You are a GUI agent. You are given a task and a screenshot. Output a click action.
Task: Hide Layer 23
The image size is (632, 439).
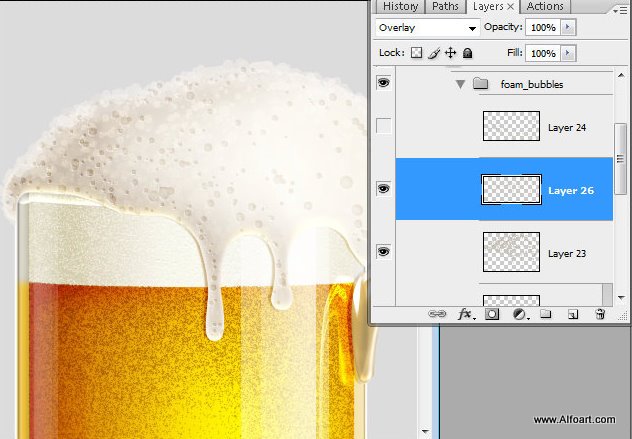[383, 252]
